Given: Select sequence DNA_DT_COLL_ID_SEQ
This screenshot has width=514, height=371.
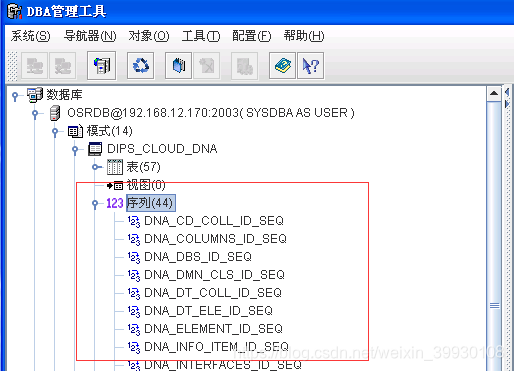Looking at the screenshot, I should point(213,293).
